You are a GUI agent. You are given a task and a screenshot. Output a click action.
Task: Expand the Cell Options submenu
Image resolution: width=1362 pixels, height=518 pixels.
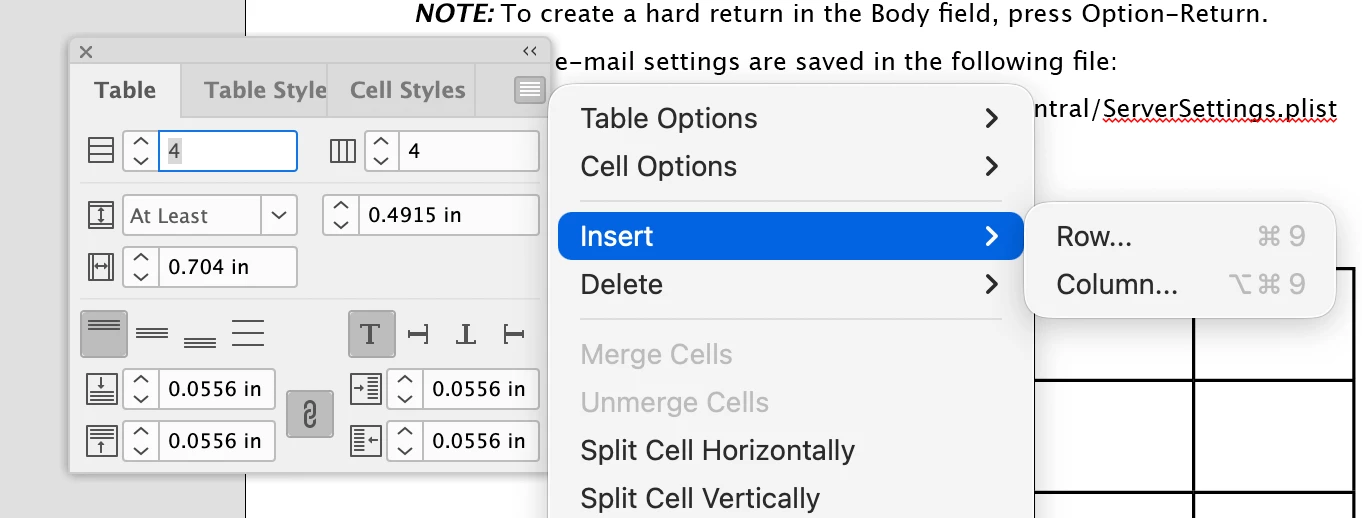pyautogui.click(x=790, y=166)
